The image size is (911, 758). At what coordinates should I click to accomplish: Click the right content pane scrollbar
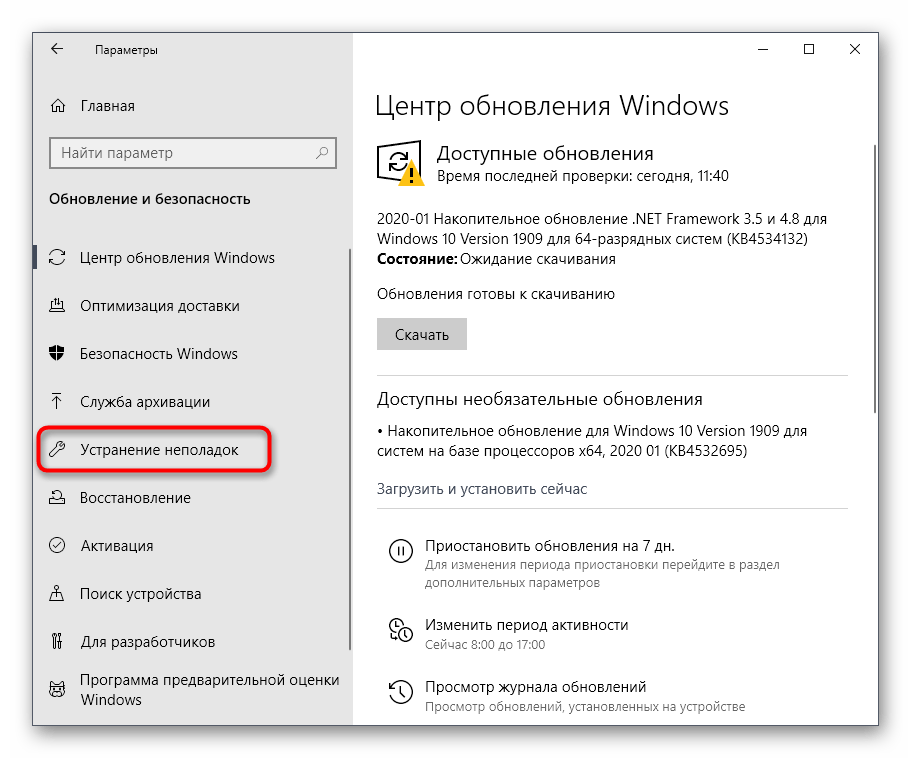point(876,280)
